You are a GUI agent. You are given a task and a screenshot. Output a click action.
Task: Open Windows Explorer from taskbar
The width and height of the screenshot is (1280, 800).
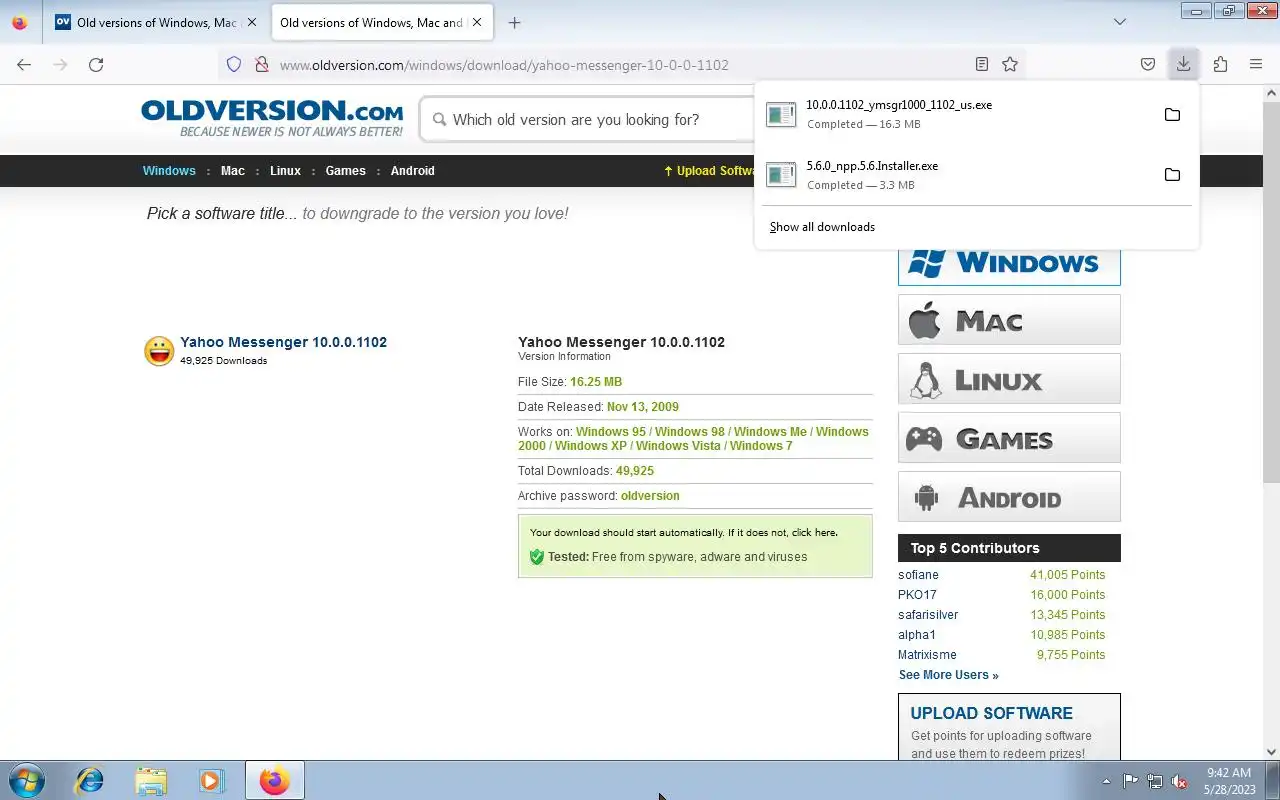click(x=151, y=780)
